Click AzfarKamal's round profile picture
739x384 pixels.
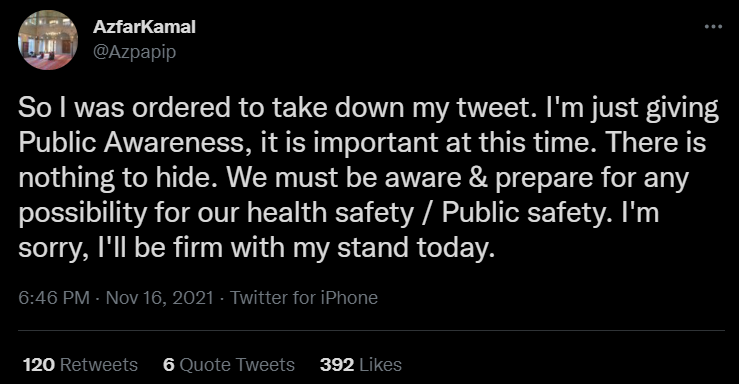tap(48, 40)
